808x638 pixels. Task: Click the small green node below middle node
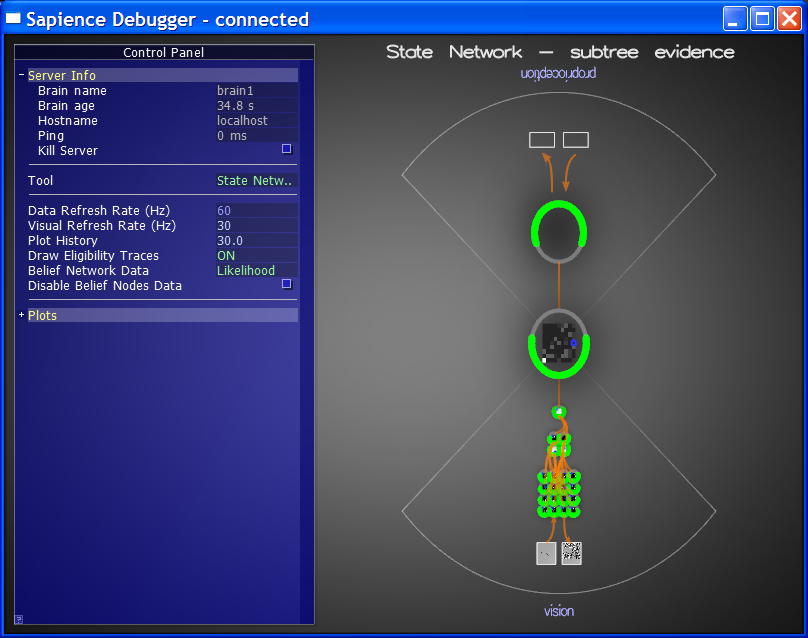click(x=559, y=412)
